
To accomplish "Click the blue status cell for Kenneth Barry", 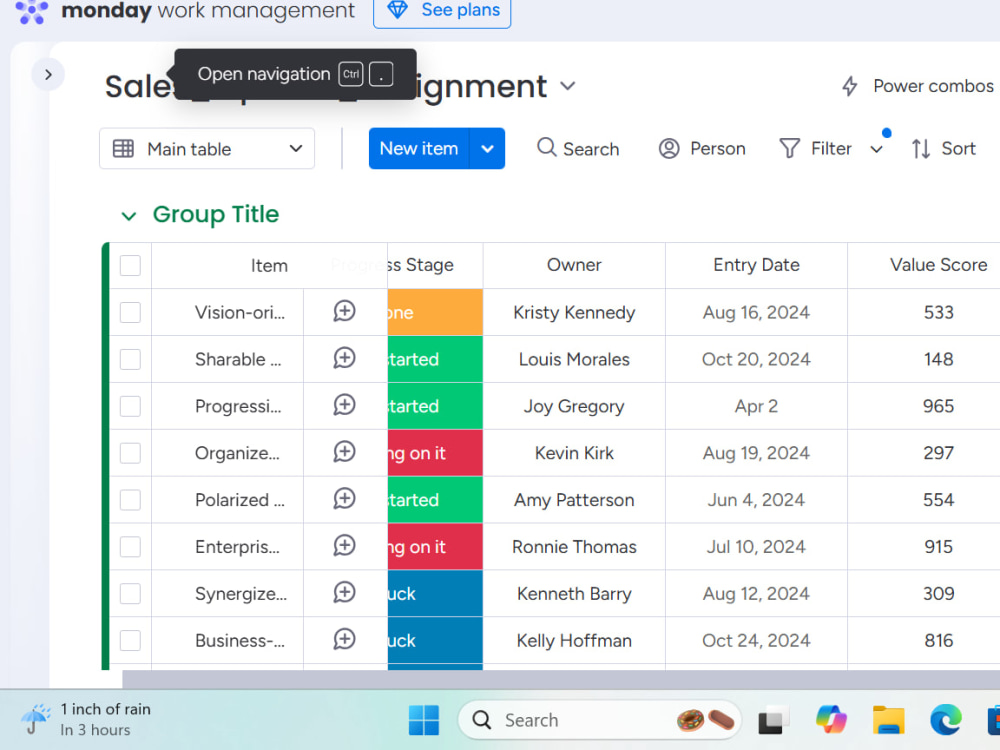I will pos(435,594).
